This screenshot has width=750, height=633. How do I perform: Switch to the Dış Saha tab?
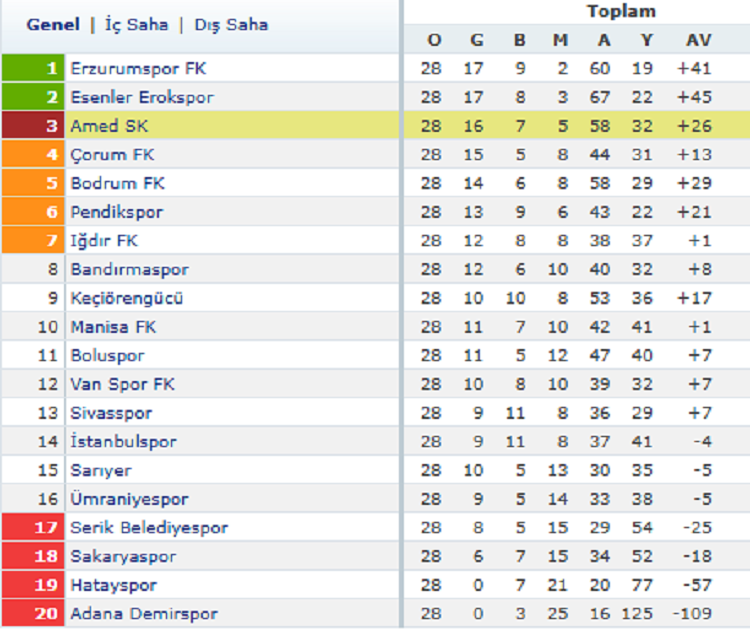[x=230, y=25]
